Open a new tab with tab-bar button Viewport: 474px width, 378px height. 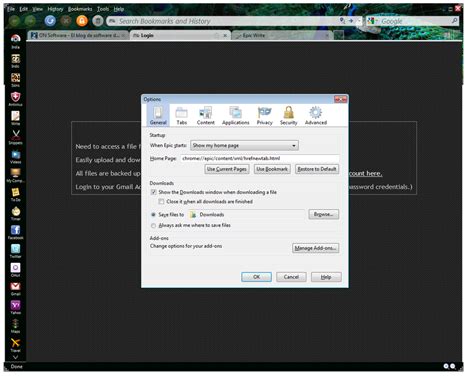339,35
